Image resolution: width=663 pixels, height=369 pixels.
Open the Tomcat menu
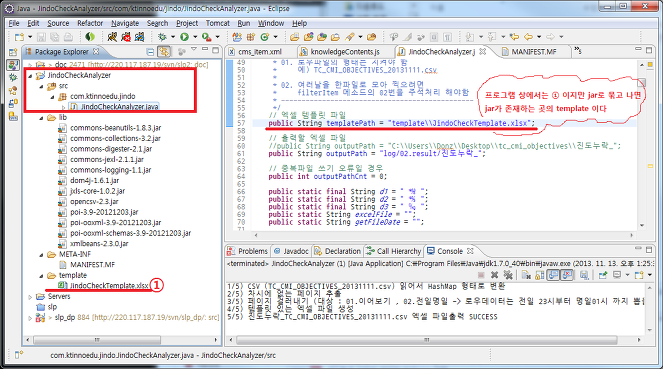[218, 23]
